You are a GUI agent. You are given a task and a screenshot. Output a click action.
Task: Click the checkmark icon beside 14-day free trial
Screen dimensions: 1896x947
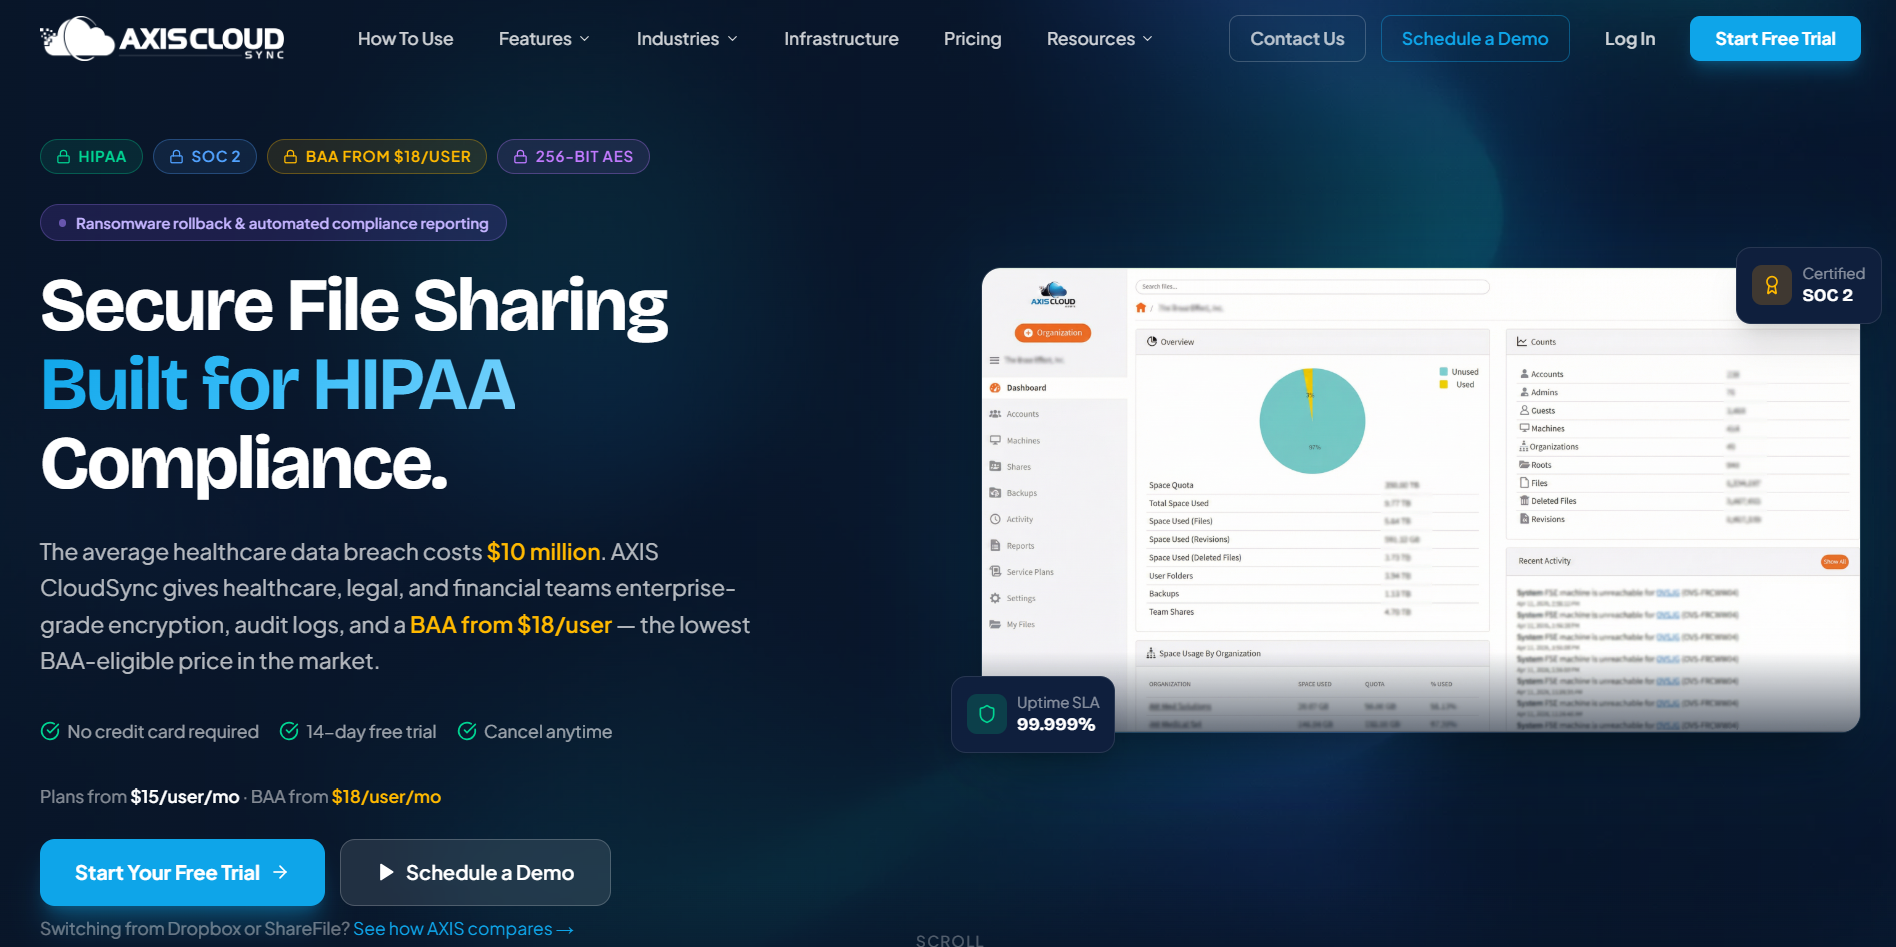point(289,731)
